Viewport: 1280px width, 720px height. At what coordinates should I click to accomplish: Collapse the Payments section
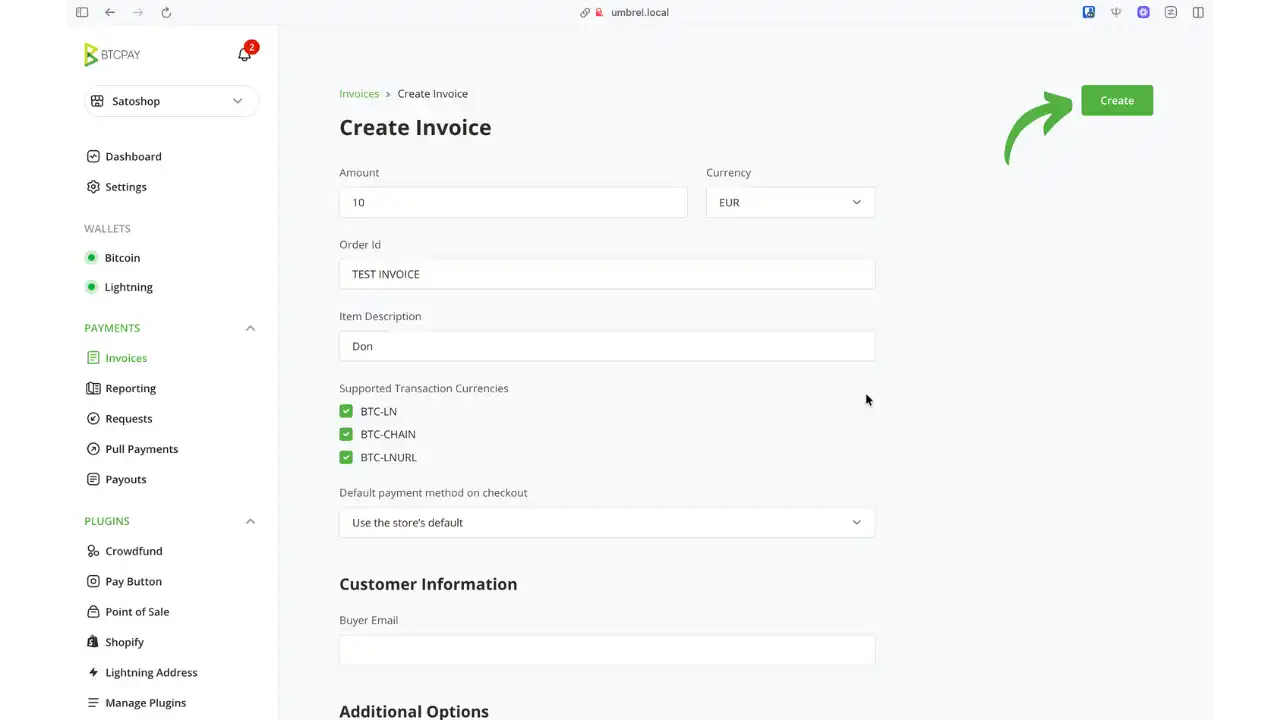click(250, 328)
